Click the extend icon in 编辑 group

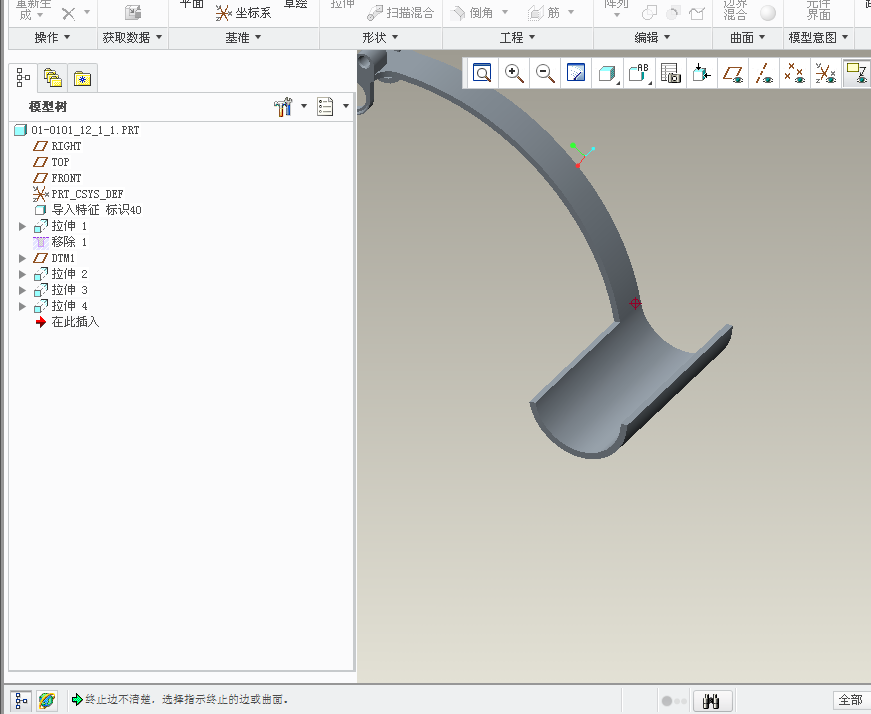[x=697, y=13]
